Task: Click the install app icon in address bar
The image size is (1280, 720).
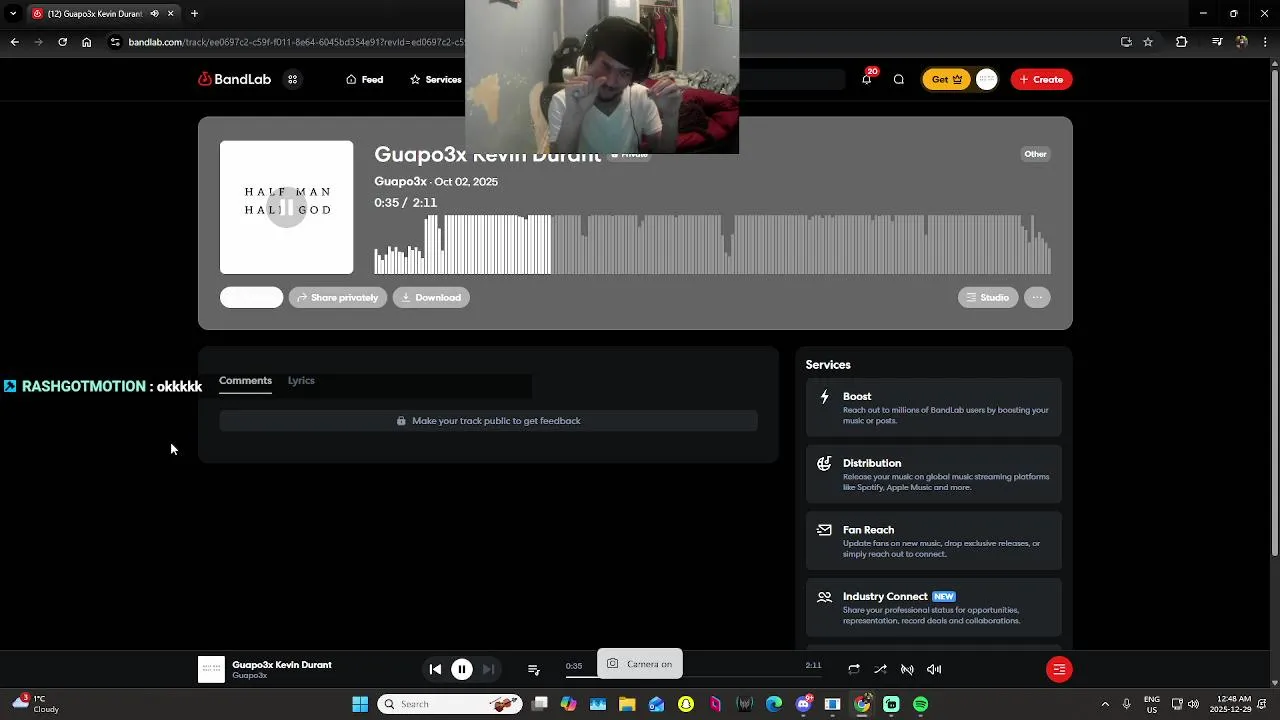Action: [1126, 42]
